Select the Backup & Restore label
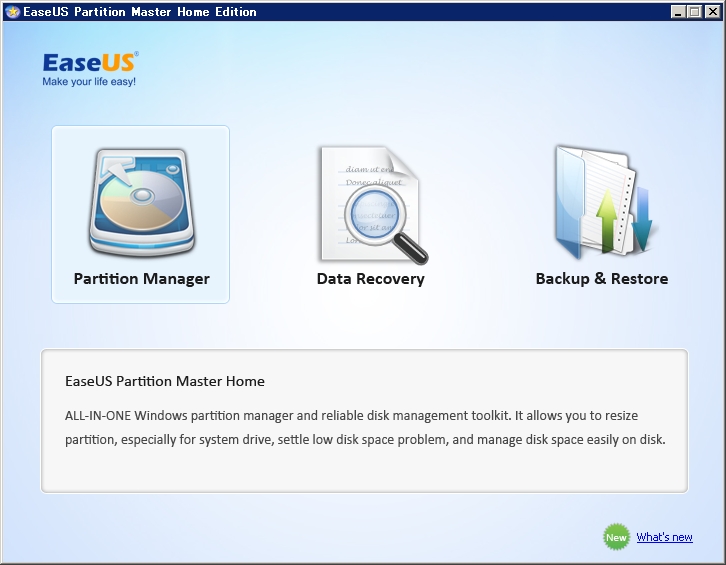Screen dimensions: 726x565 click(602, 279)
